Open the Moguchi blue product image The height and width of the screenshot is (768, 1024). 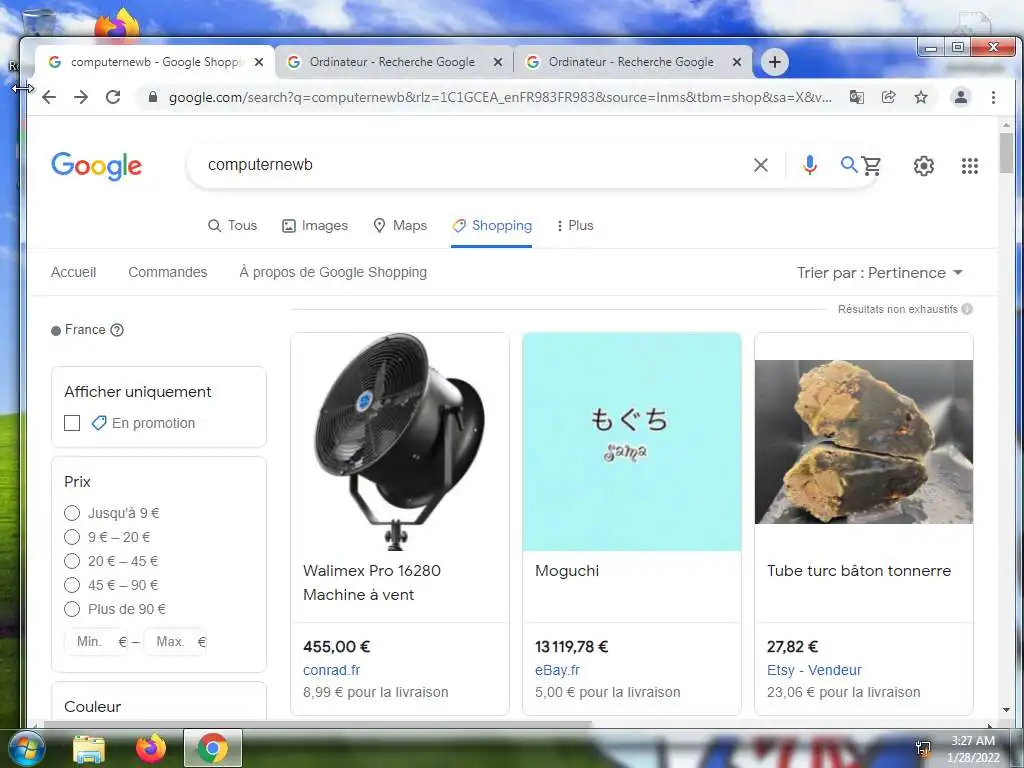[x=632, y=441]
